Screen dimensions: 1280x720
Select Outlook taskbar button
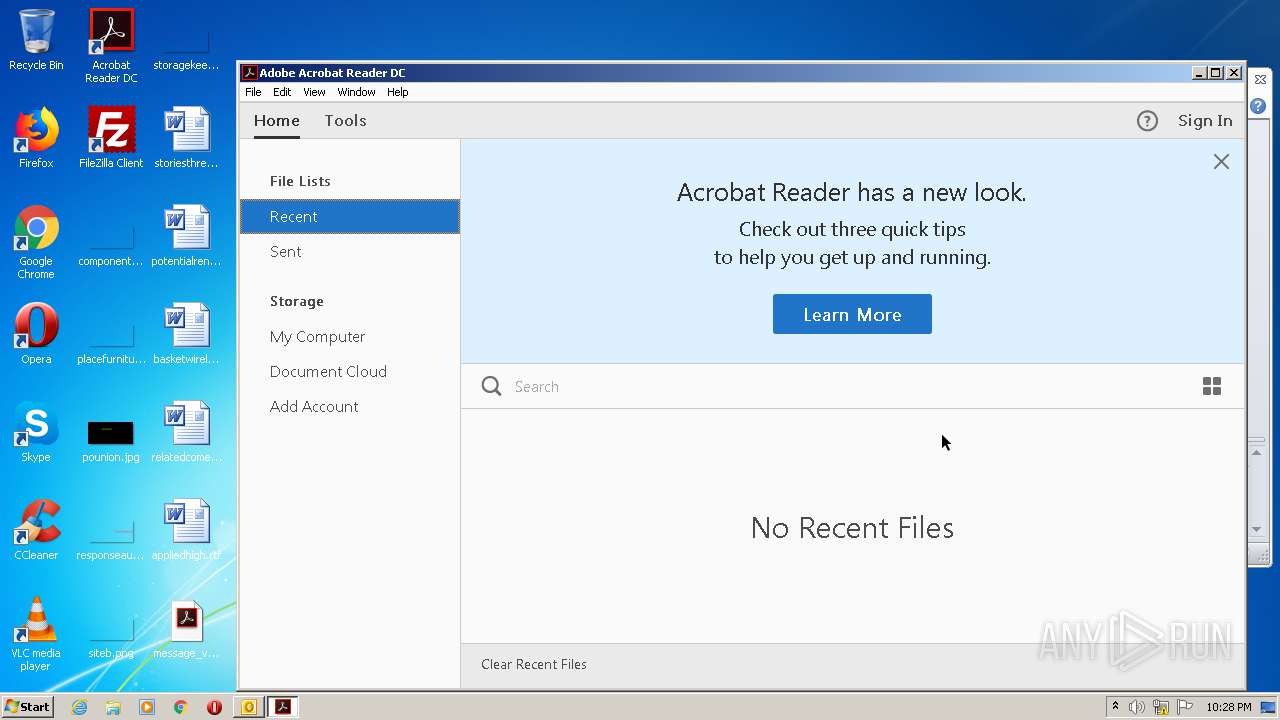tap(249, 707)
